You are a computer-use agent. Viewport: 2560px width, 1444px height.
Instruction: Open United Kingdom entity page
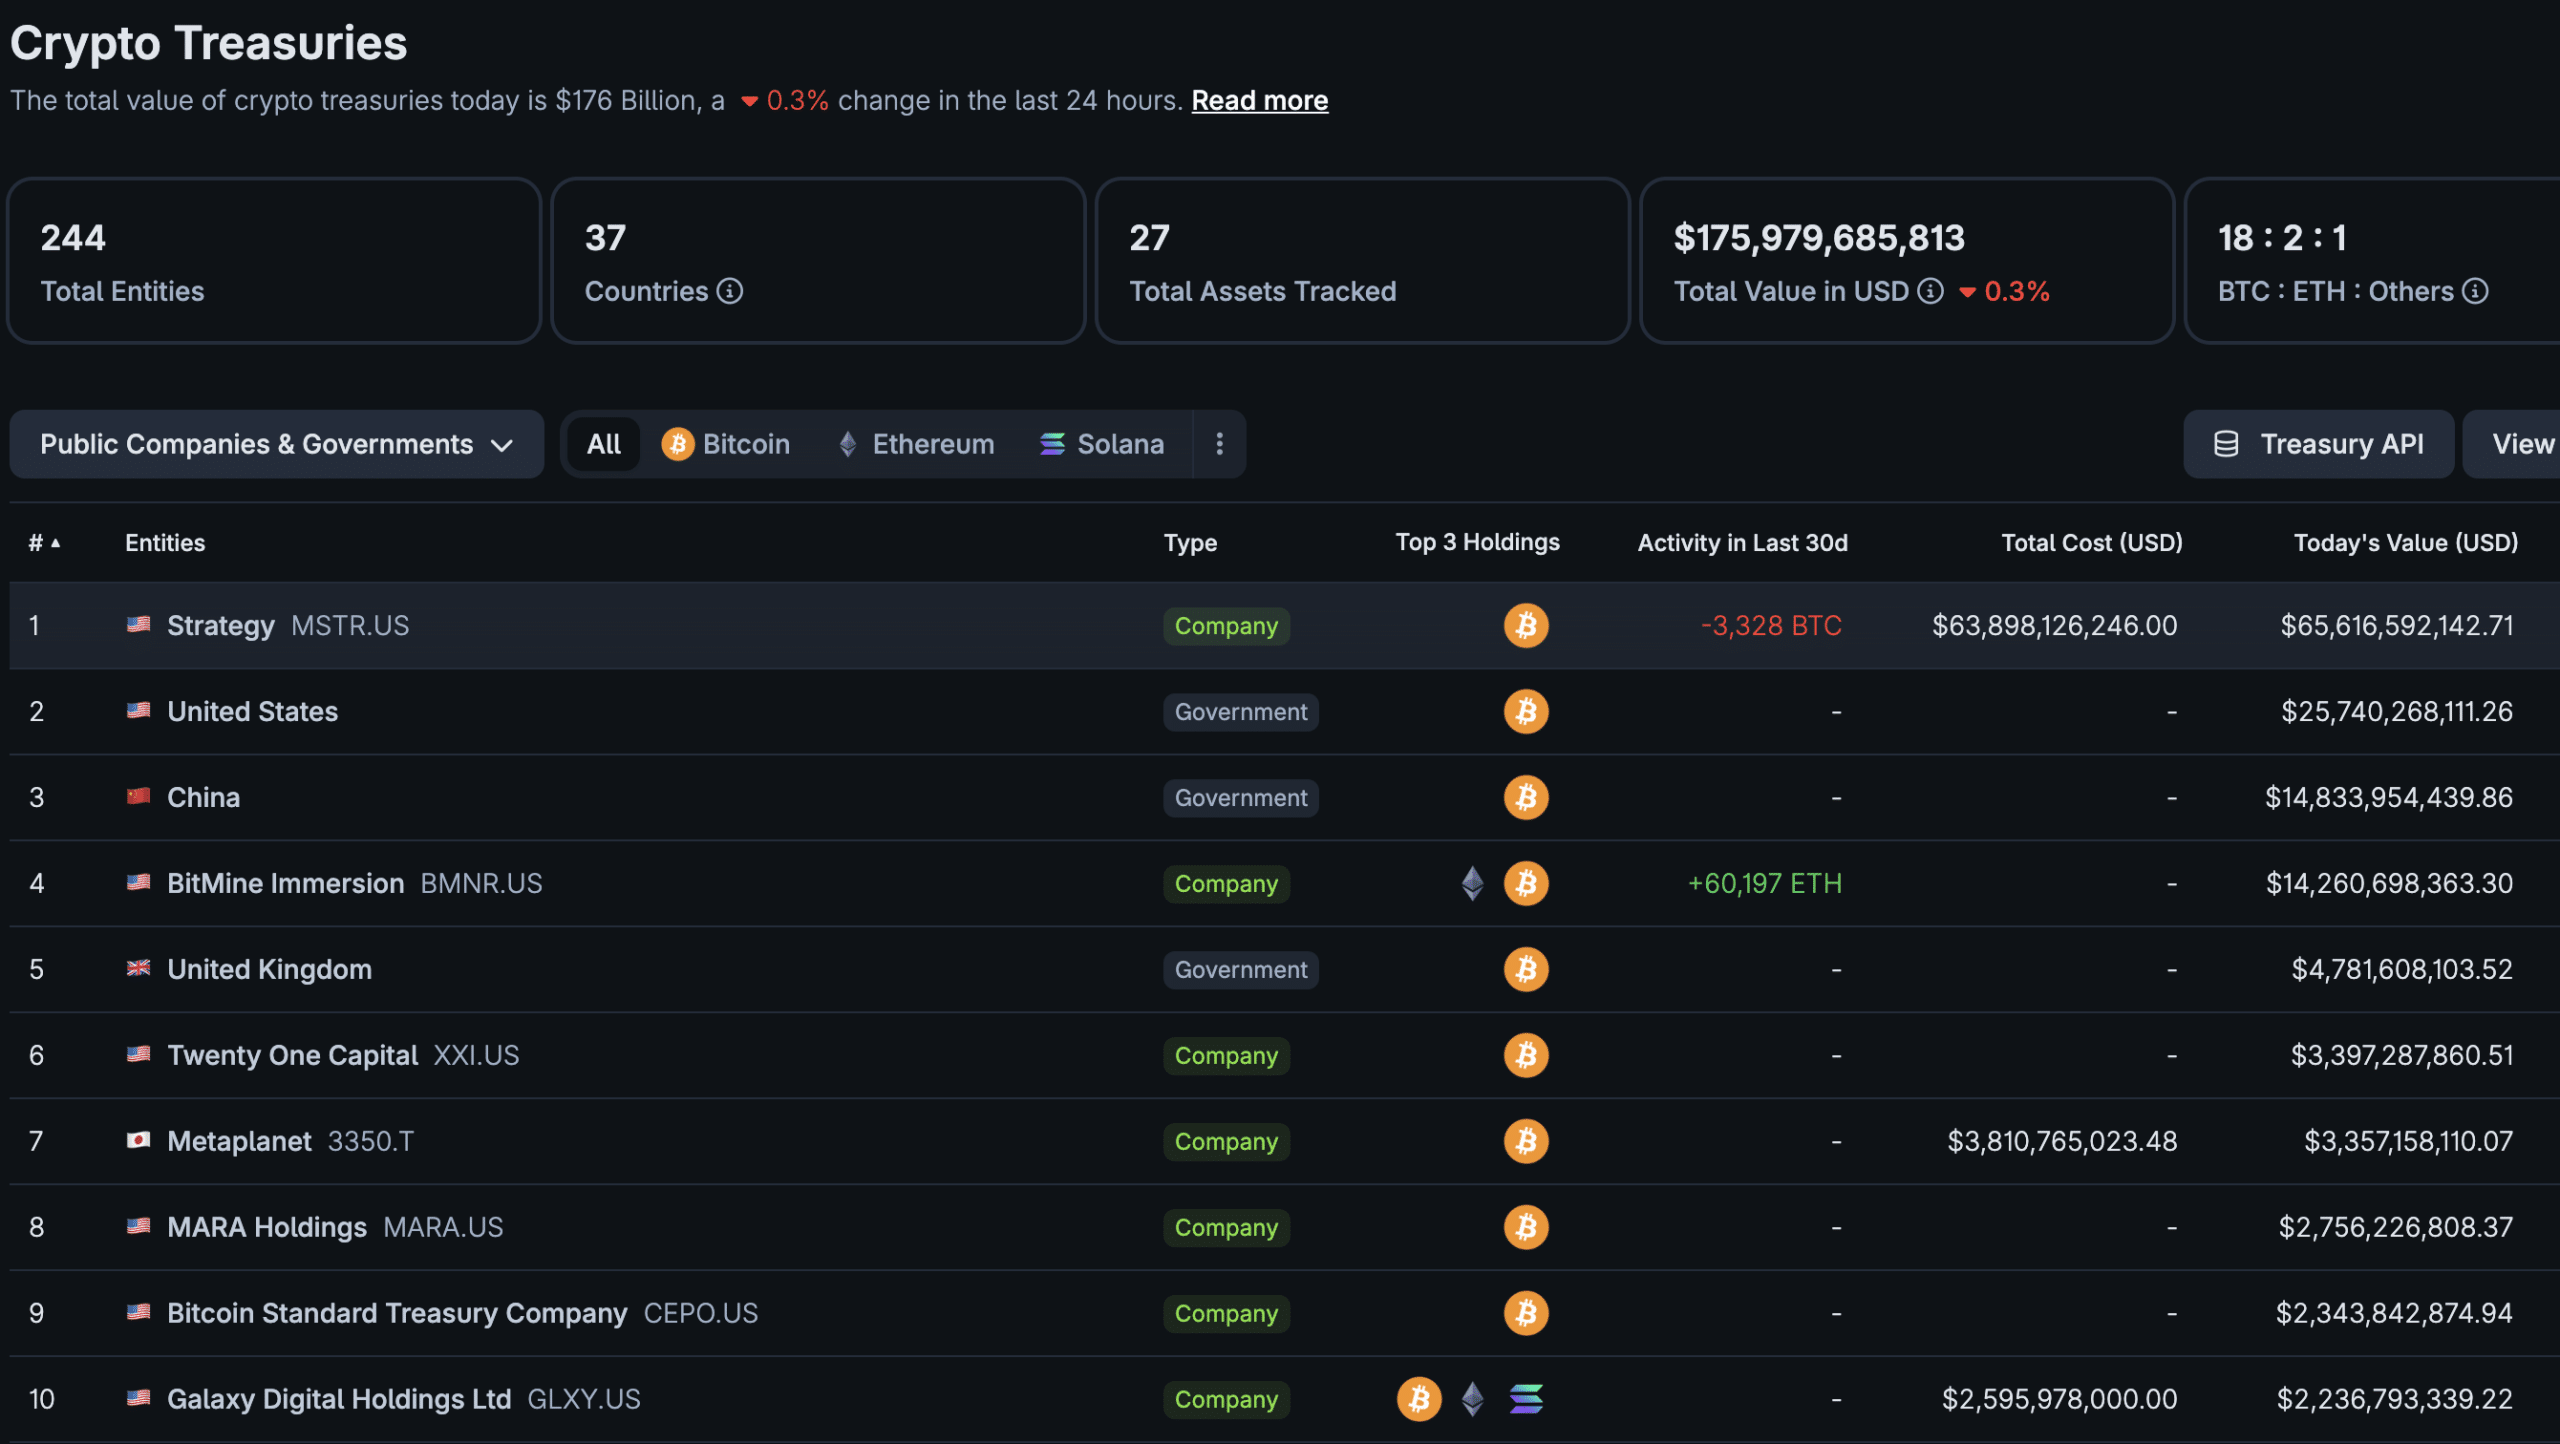(270, 970)
